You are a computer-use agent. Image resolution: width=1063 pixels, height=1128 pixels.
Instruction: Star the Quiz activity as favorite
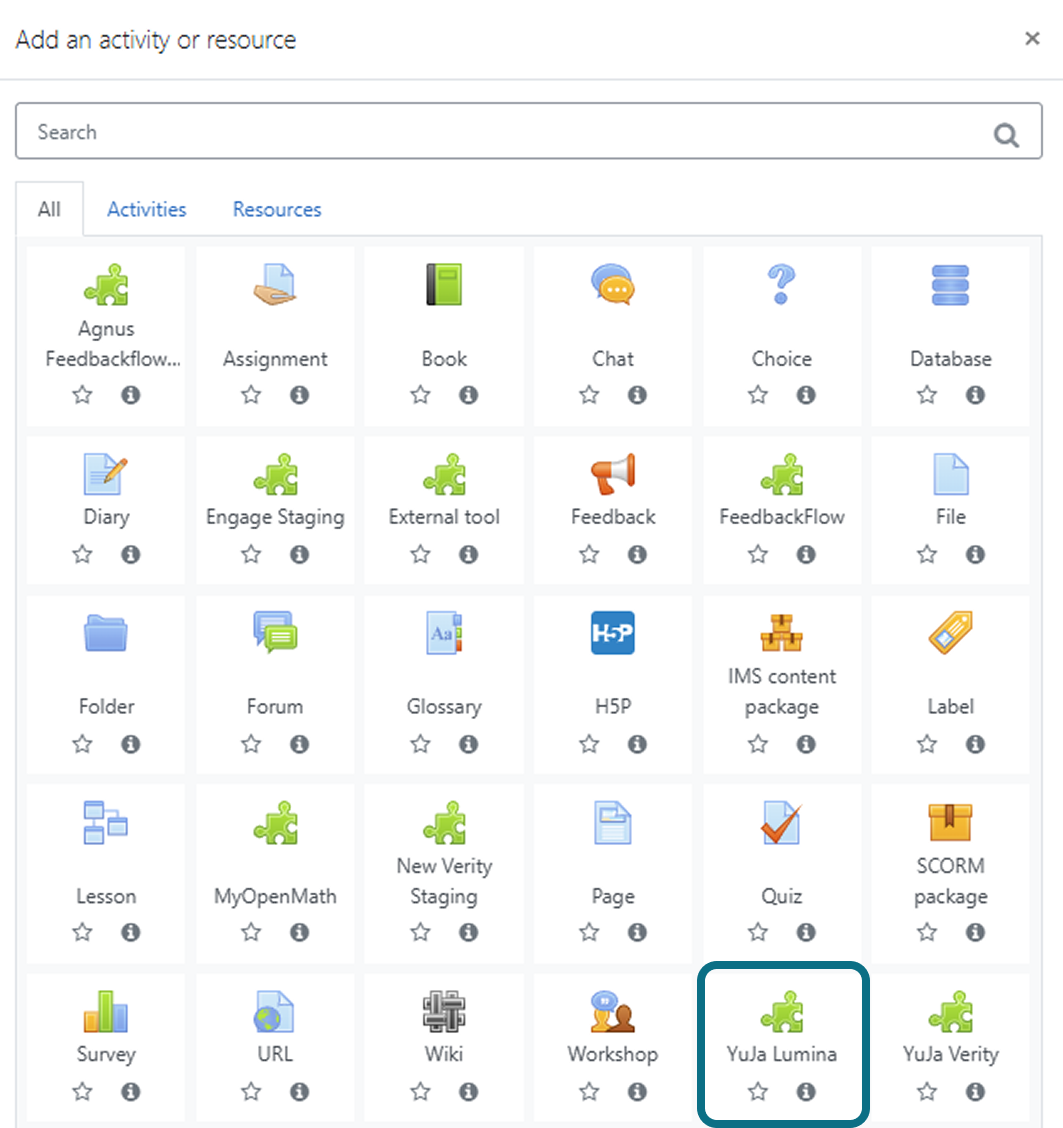pos(757,932)
